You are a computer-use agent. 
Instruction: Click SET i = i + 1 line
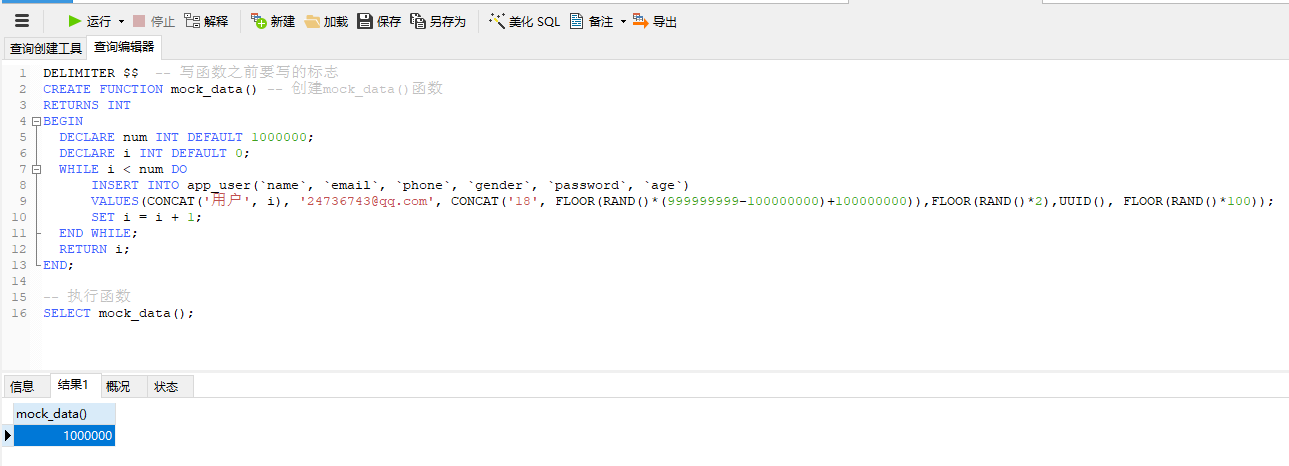click(x=147, y=217)
